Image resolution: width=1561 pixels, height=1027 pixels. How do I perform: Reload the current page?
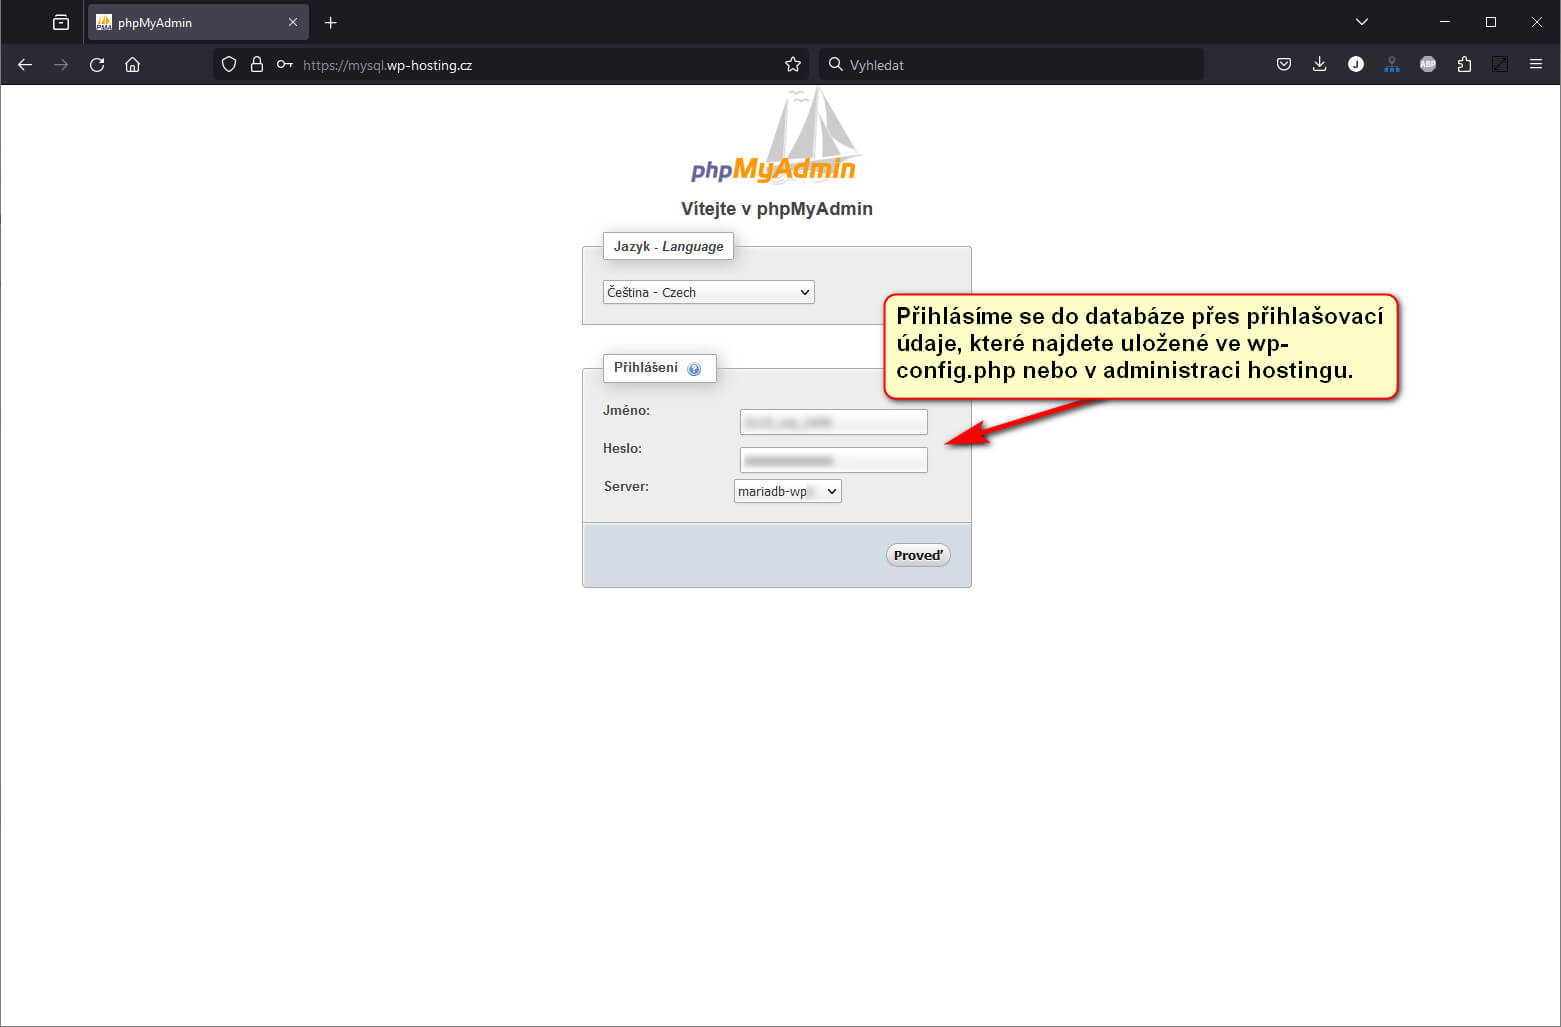[x=97, y=65]
